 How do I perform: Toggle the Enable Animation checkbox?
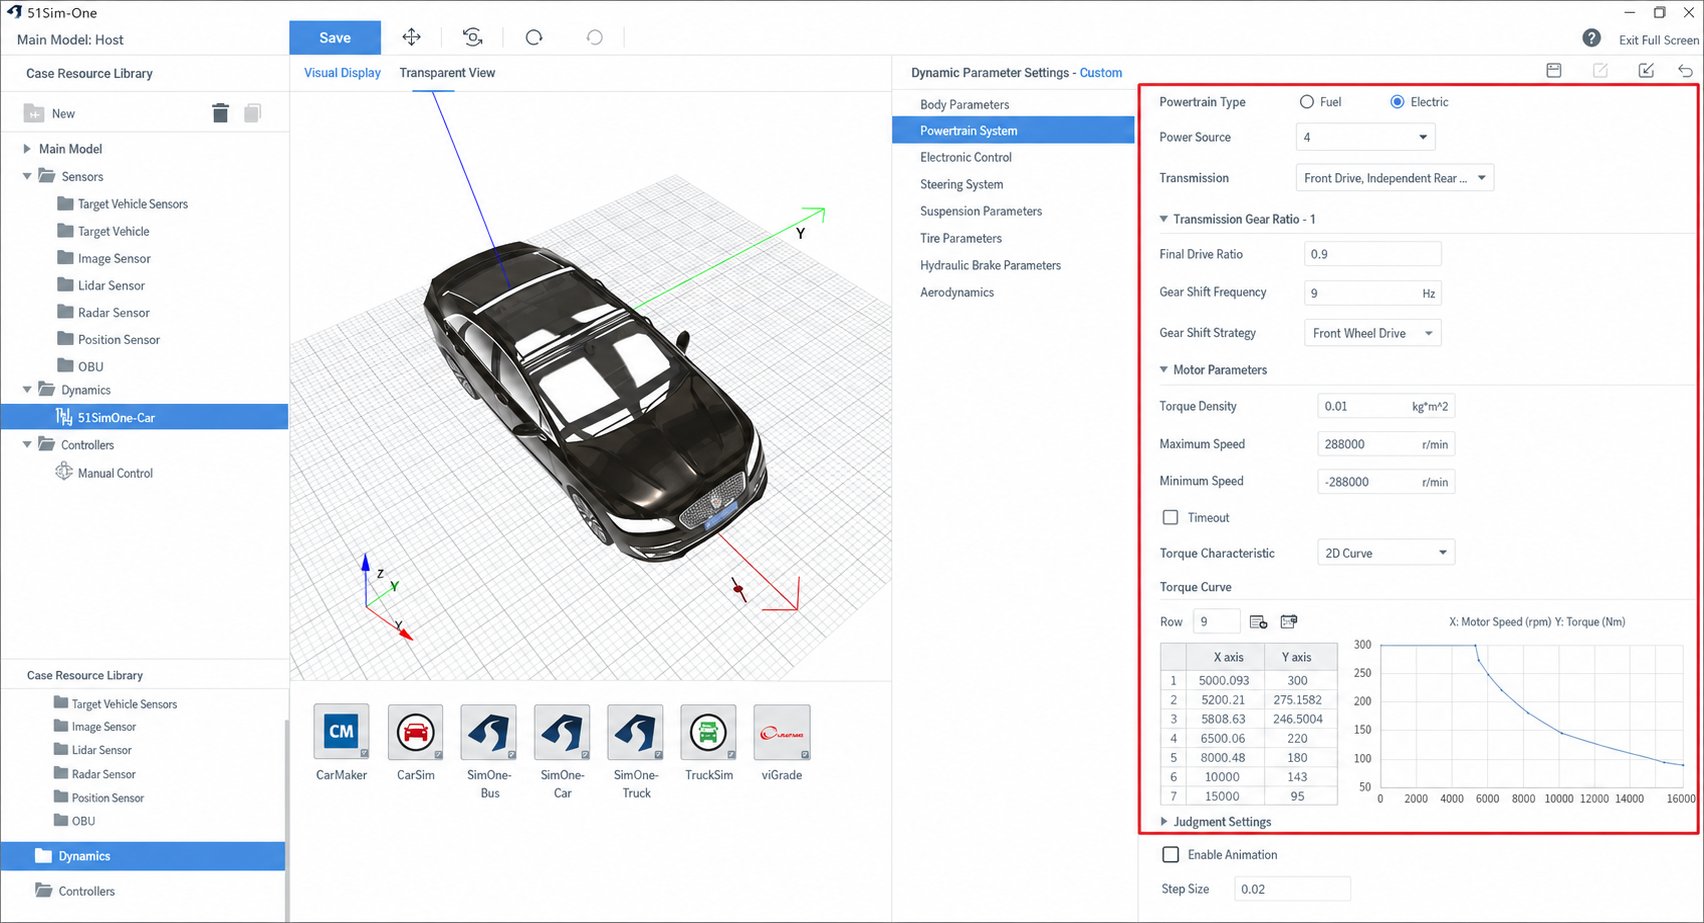(1170, 855)
